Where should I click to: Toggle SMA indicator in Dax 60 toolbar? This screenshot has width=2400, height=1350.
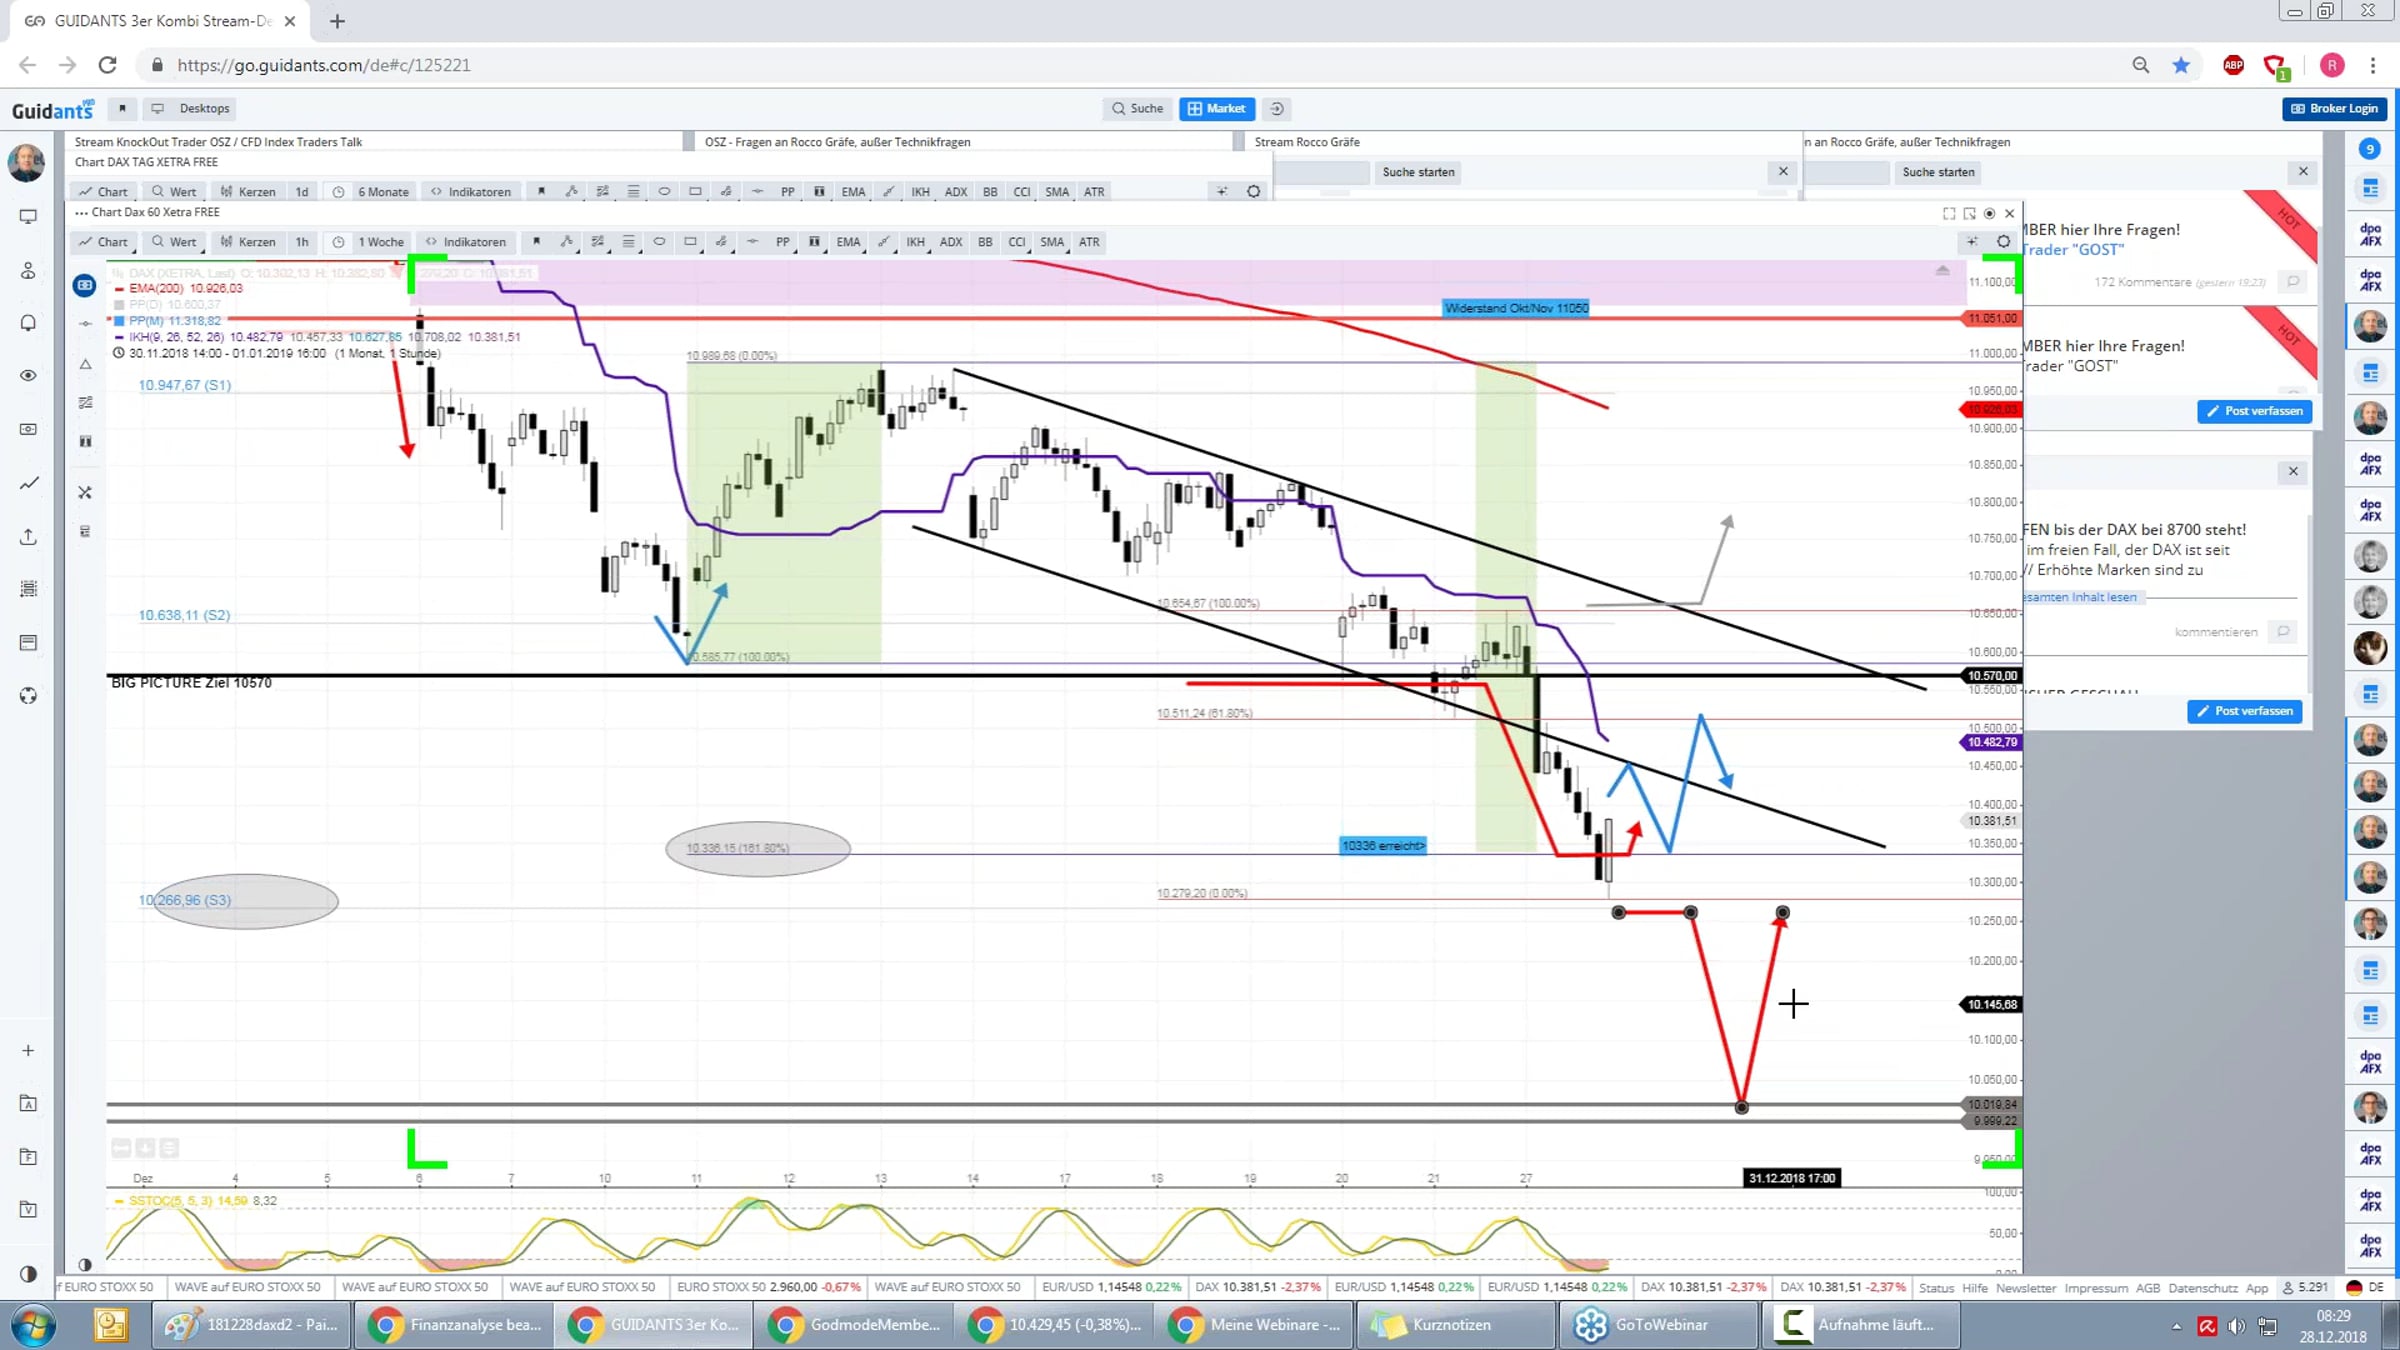1052,242
